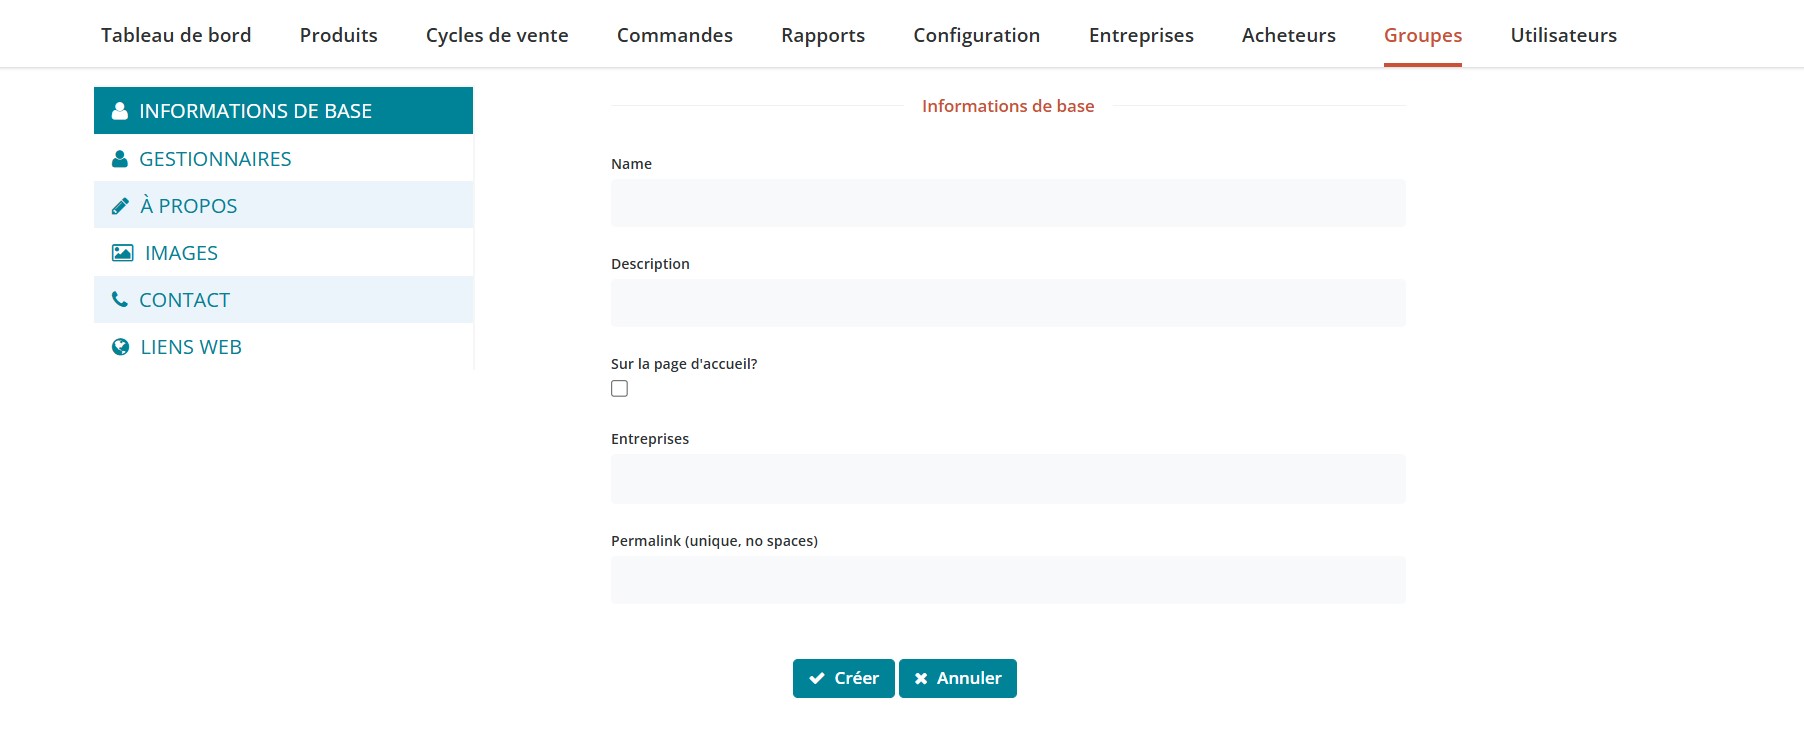Click into the Description field
The width and height of the screenshot is (1804, 736).
[x=1007, y=303]
